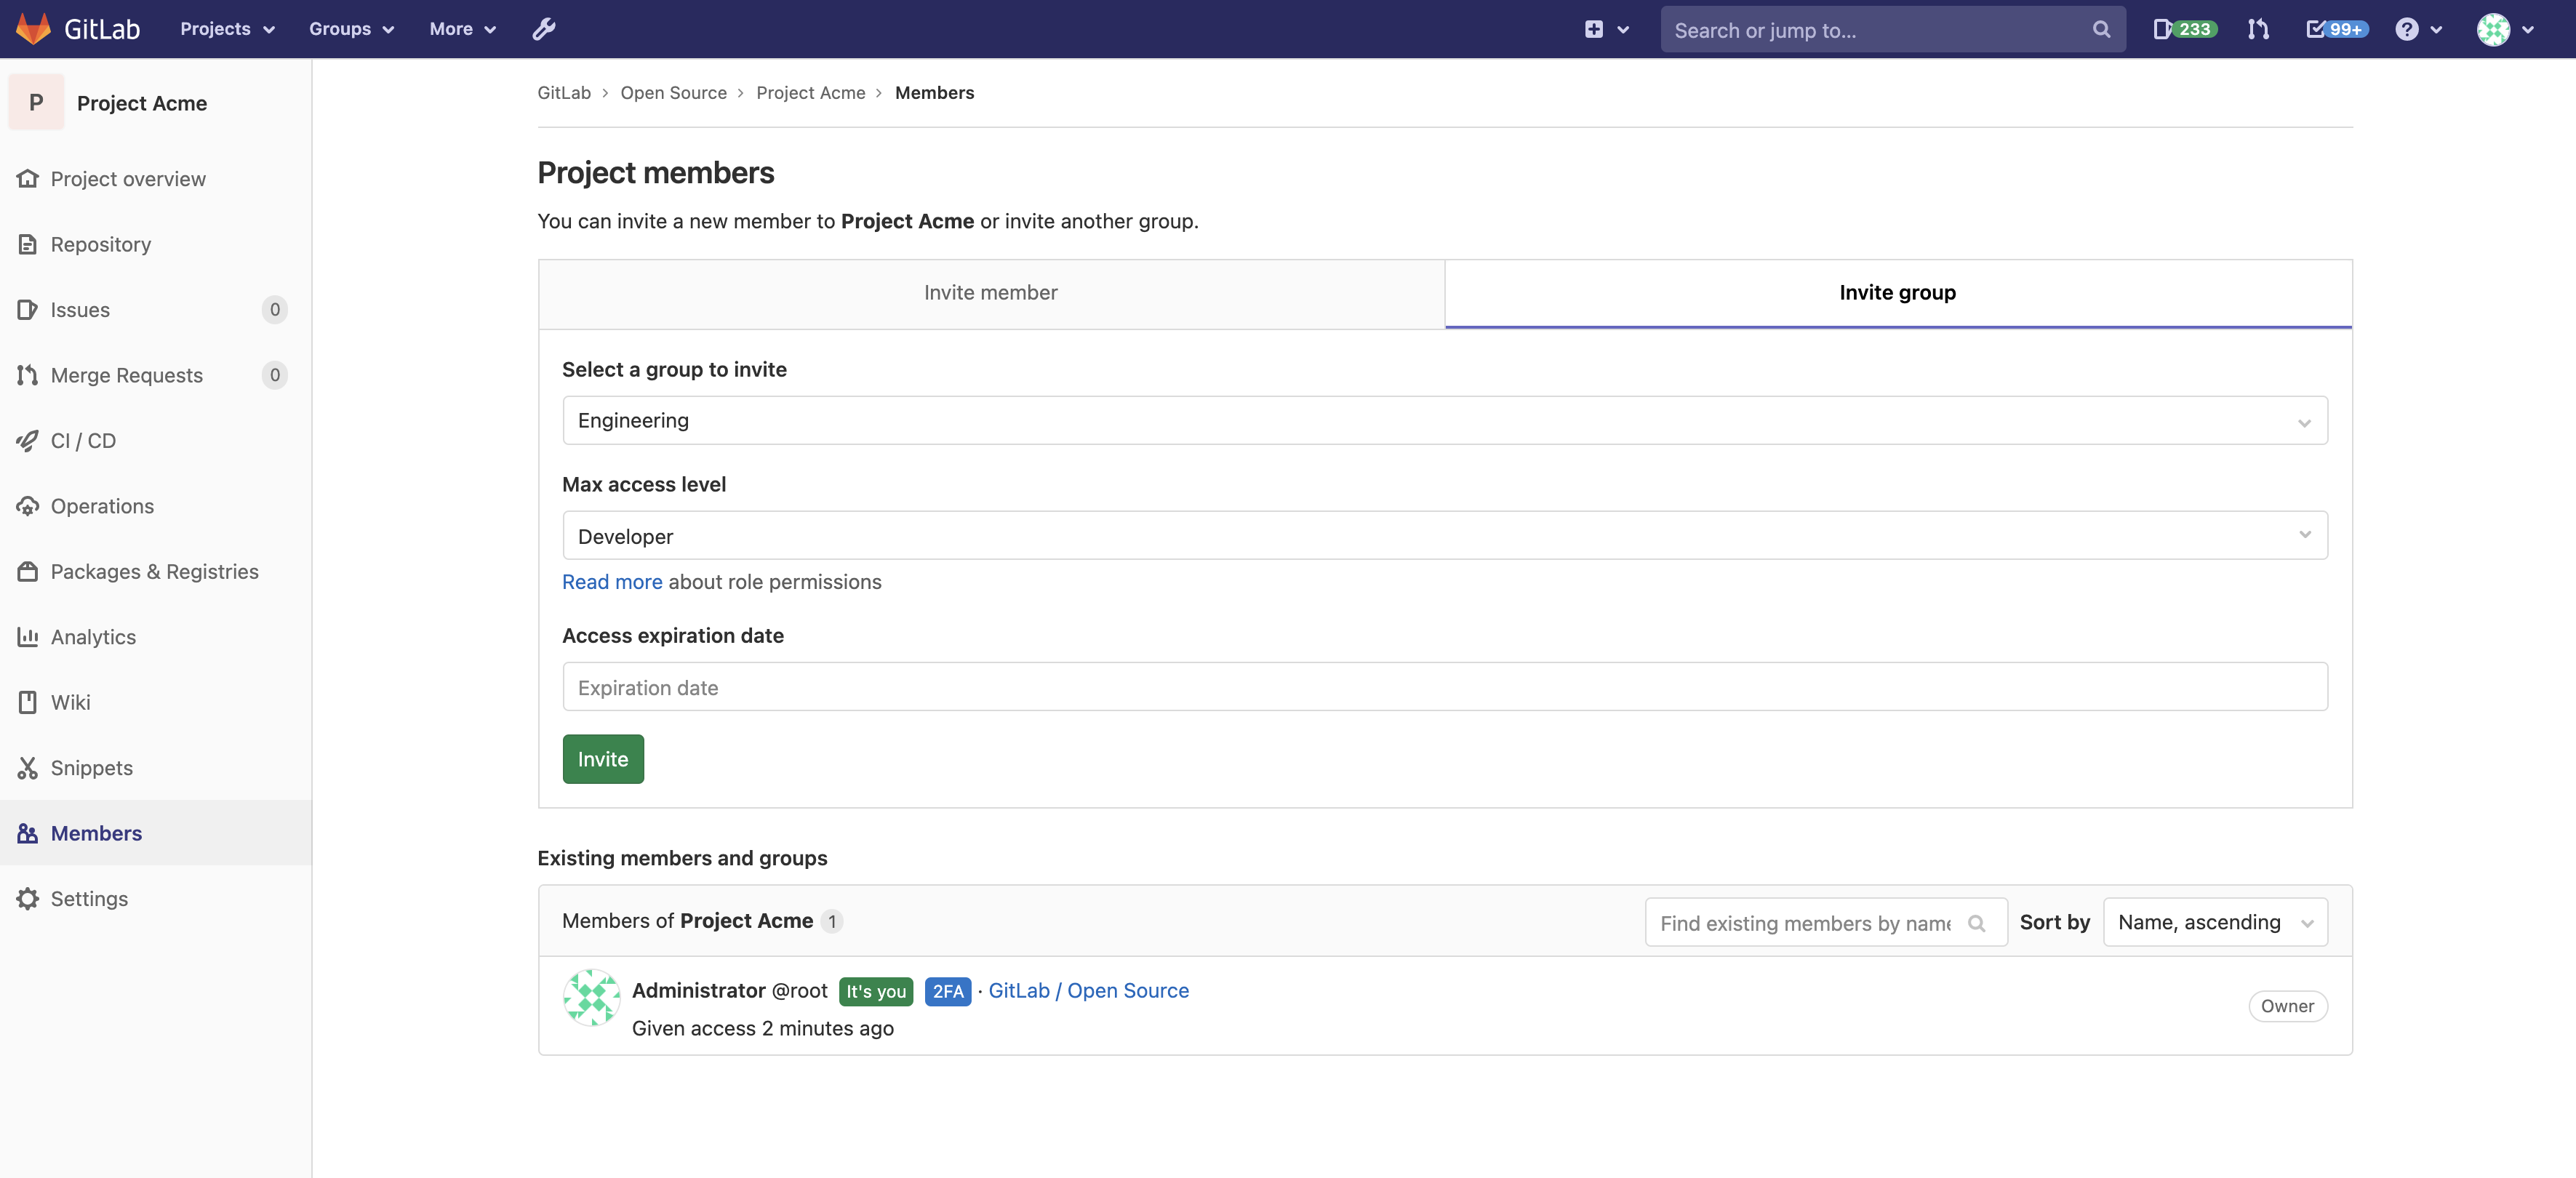Switch to the Invite group tab
Image resolution: width=2576 pixels, height=1178 pixels.
point(1898,293)
